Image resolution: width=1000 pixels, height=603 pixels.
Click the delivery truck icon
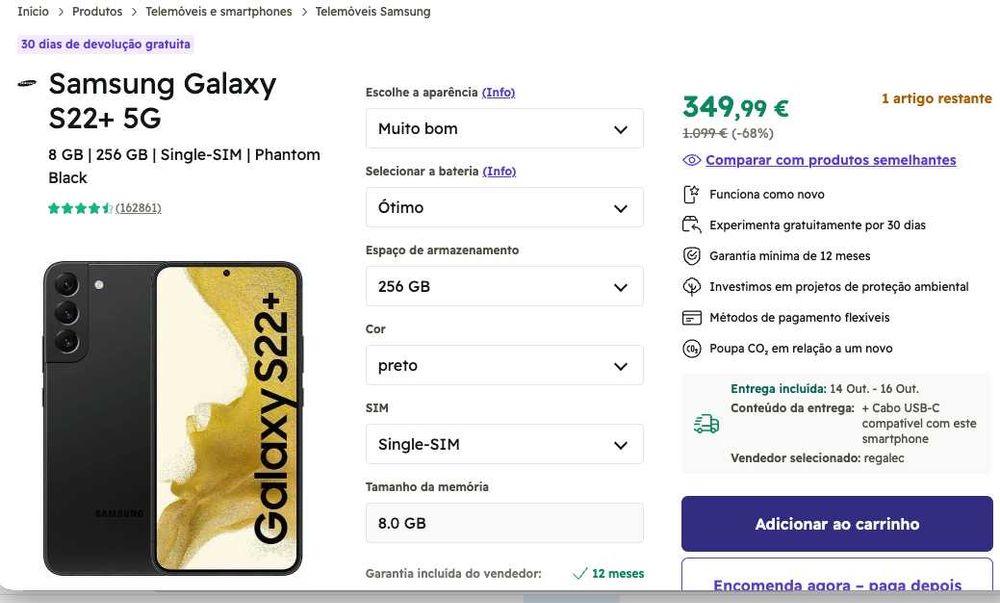706,424
